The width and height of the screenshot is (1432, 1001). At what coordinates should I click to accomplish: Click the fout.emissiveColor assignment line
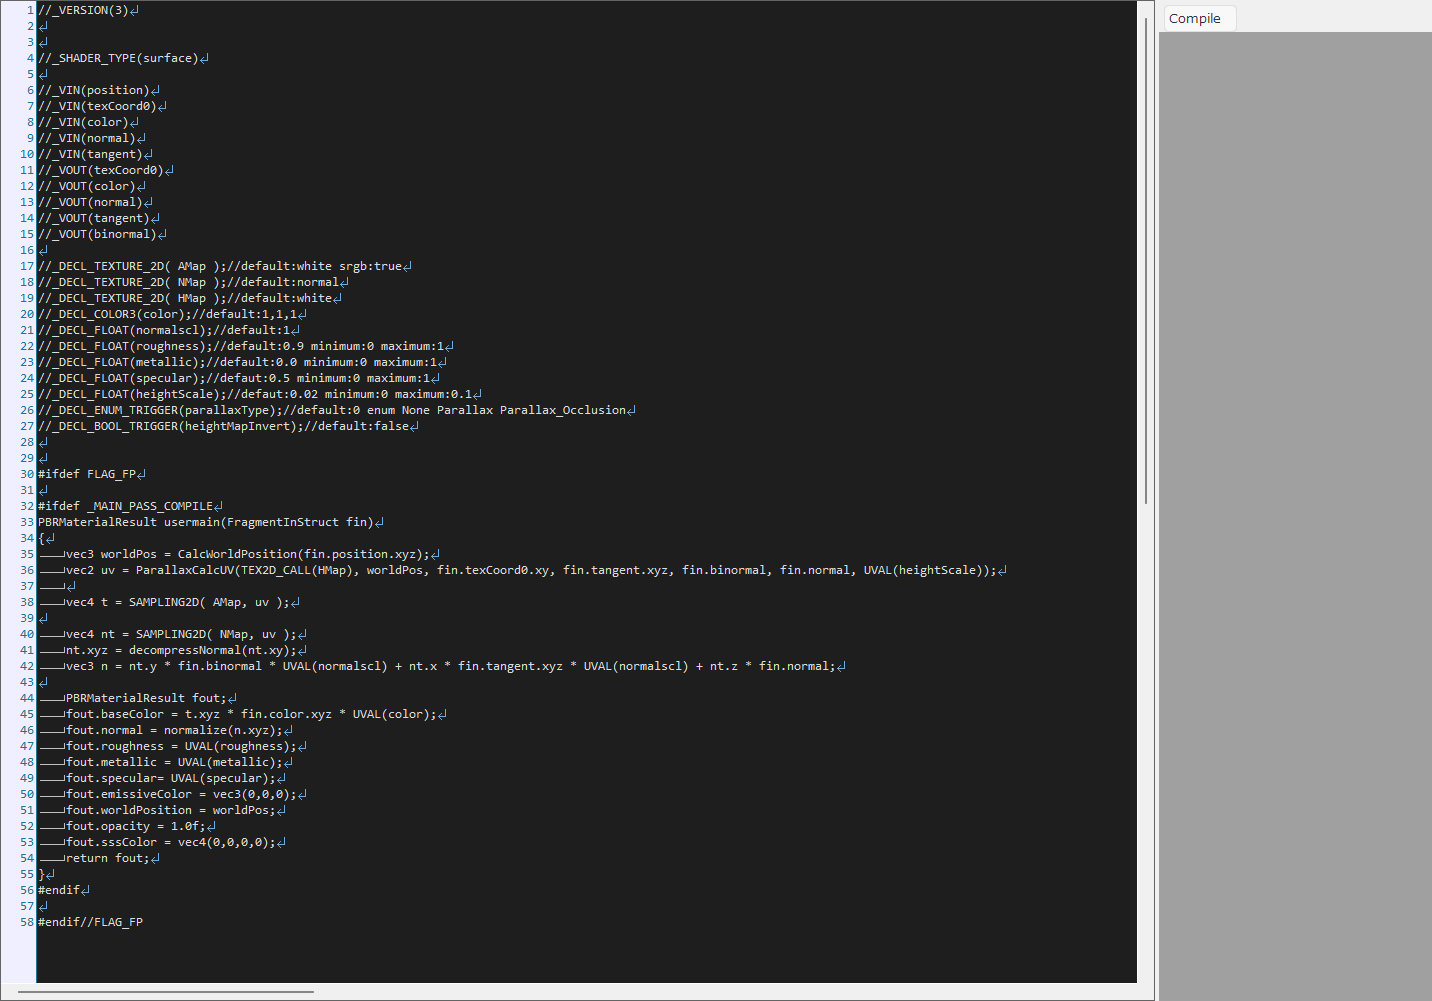[180, 794]
